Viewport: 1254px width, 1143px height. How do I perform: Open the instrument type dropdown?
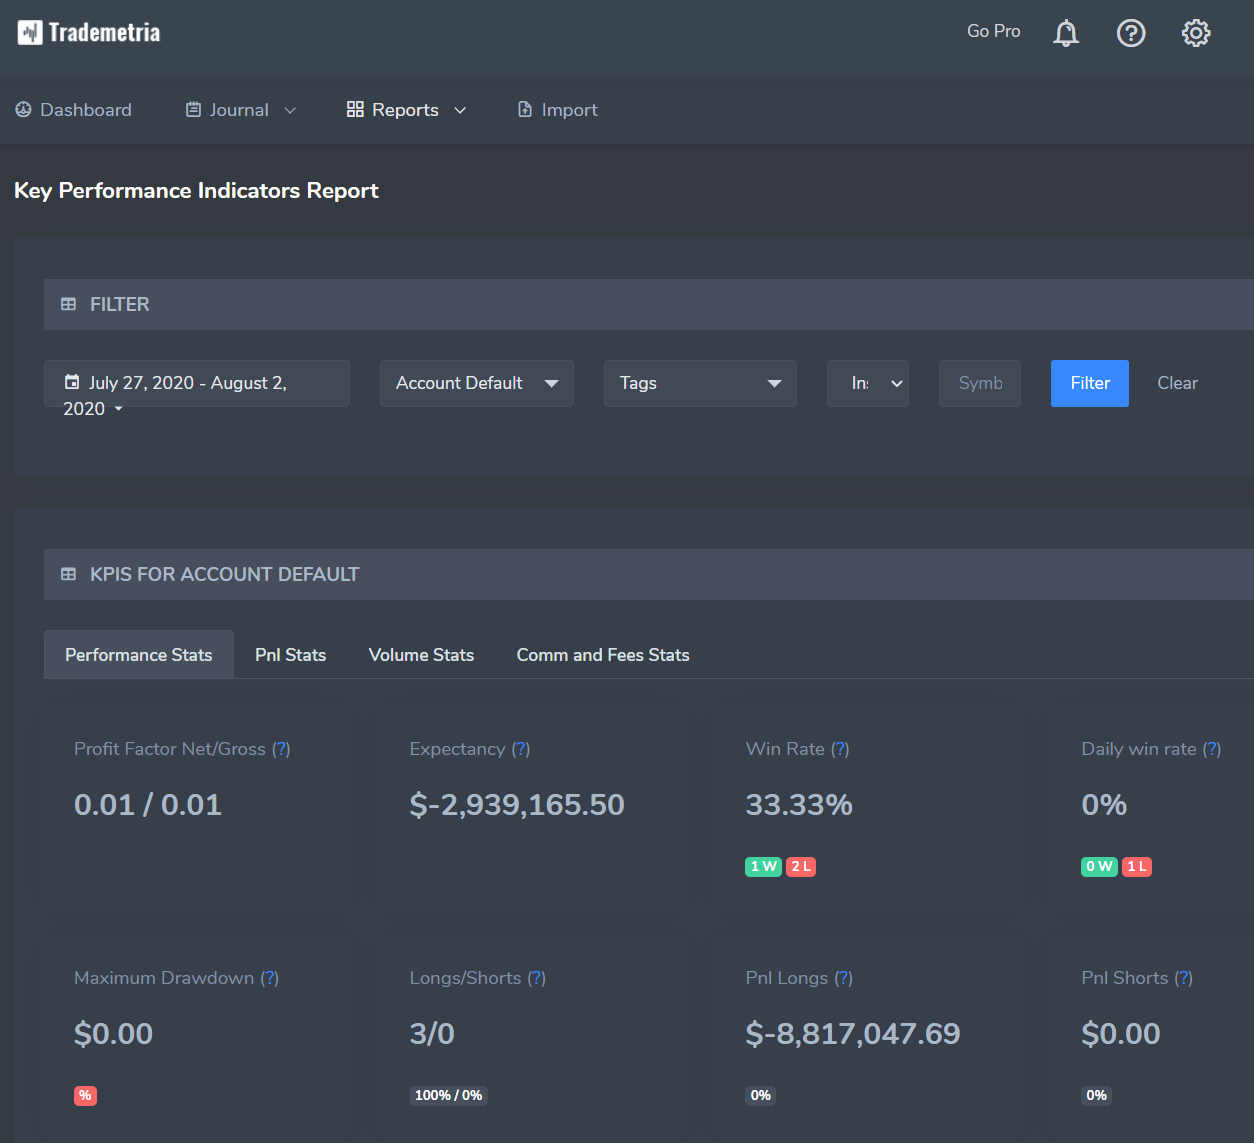tap(868, 383)
